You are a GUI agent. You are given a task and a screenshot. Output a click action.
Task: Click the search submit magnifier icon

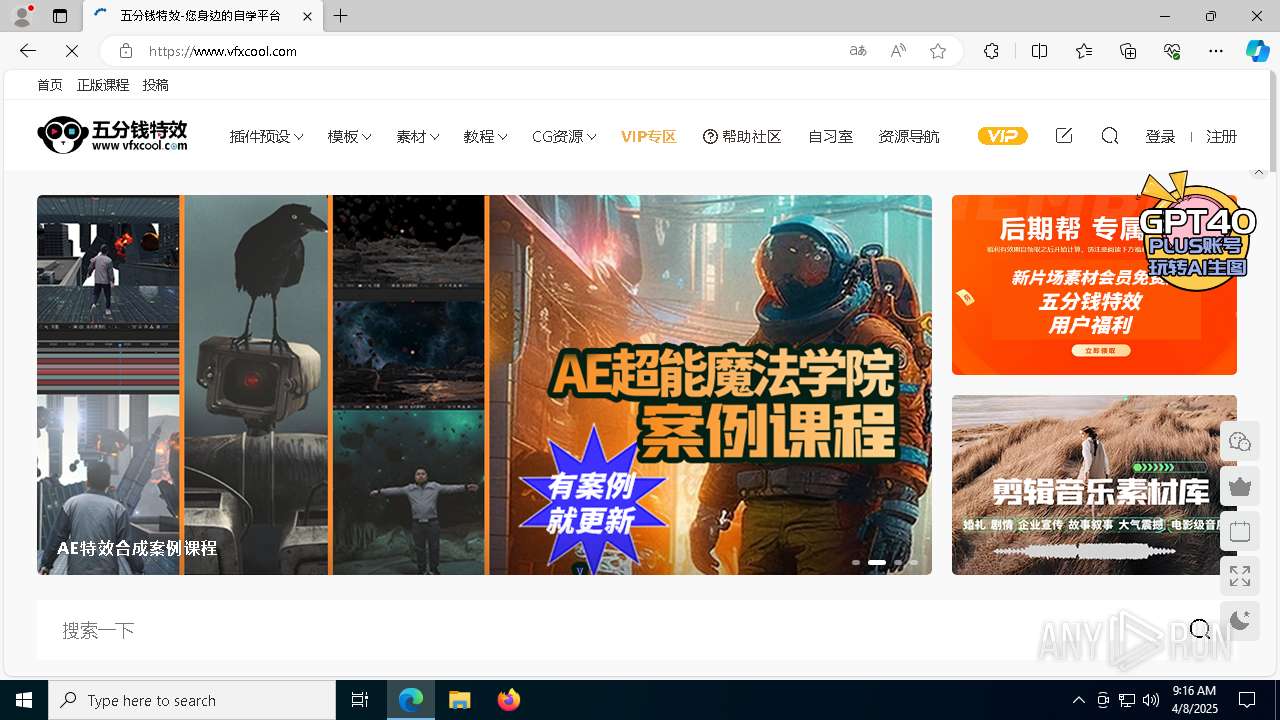click(x=1200, y=629)
